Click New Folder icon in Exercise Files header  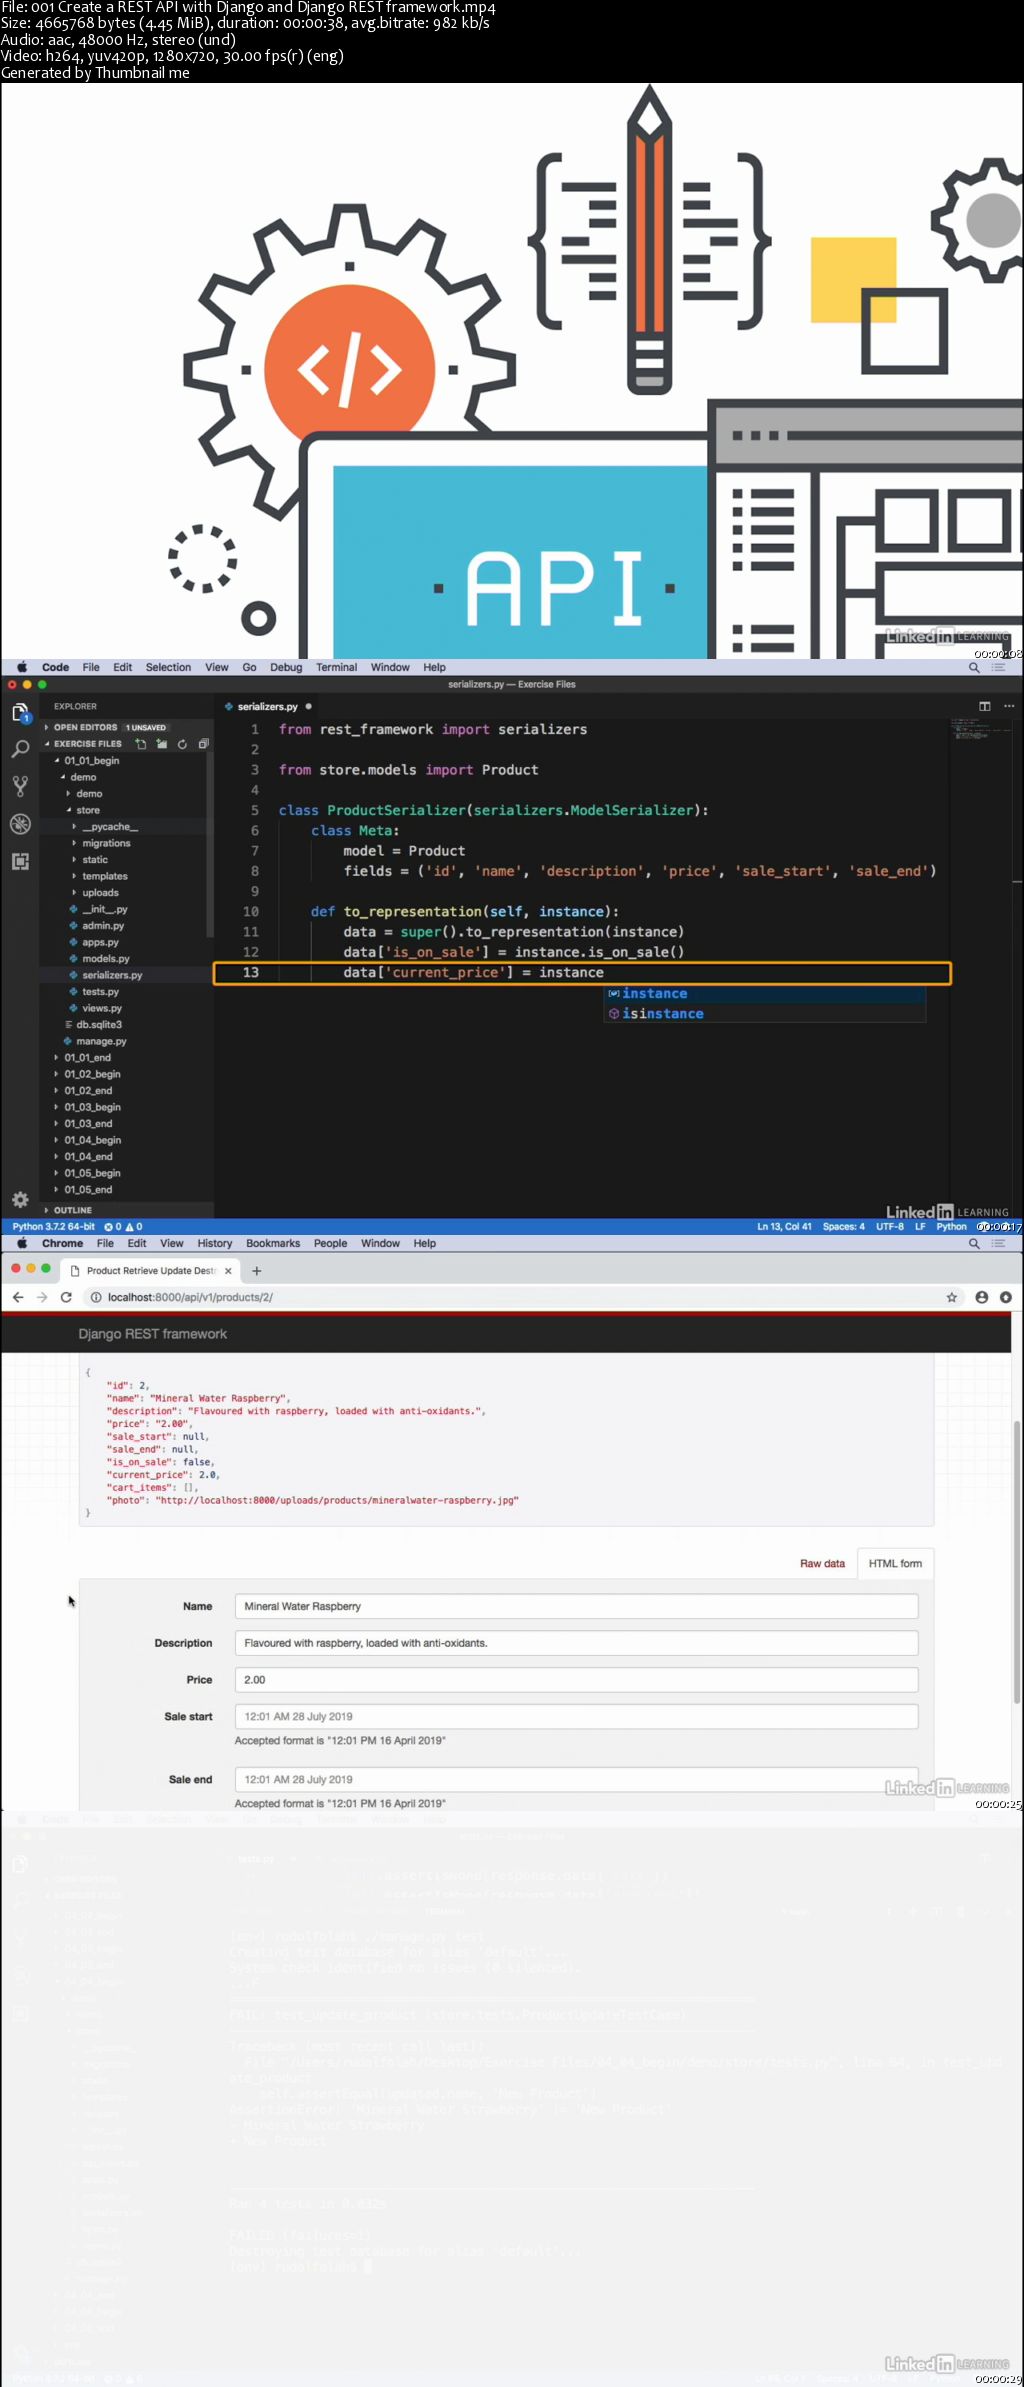[162, 744]
